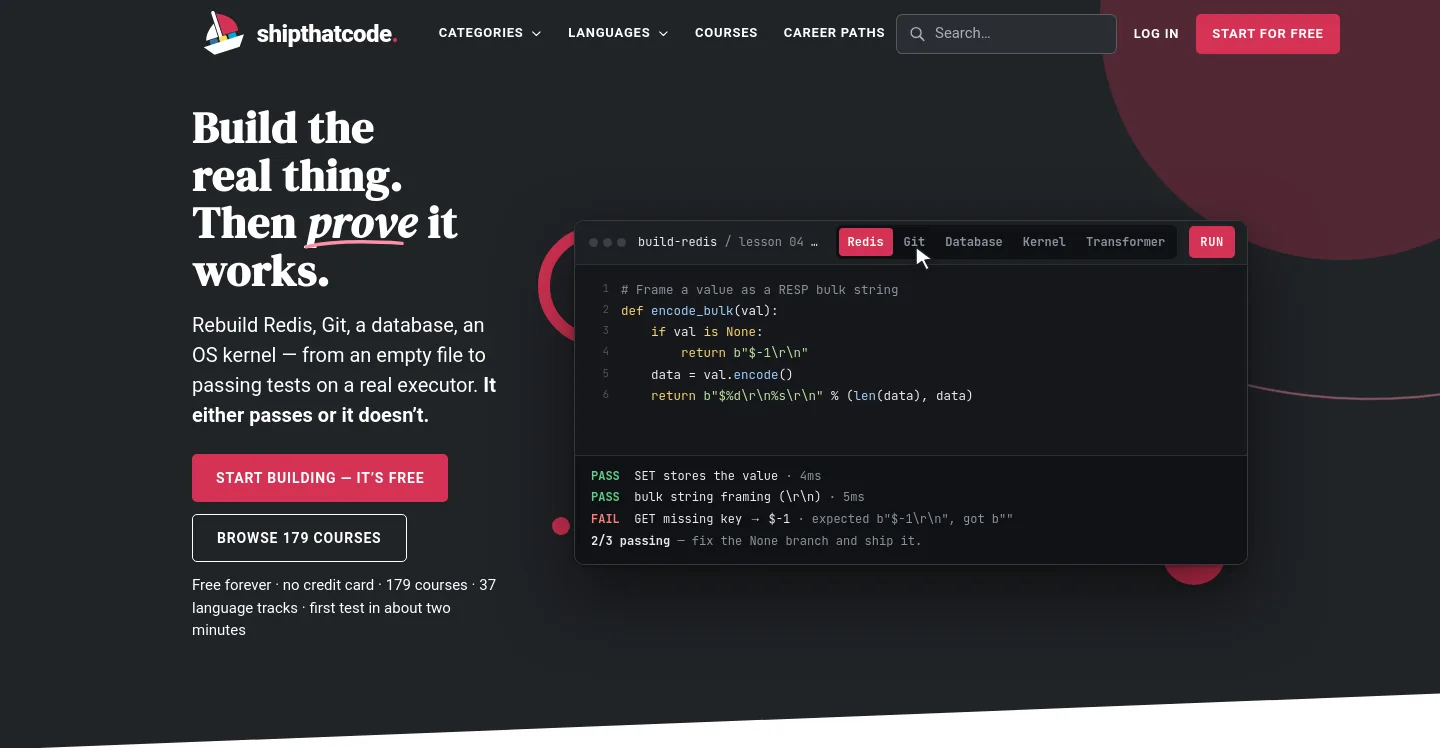
Task: Click the 'Build the real thing' headline
Action: click(325, 199)
